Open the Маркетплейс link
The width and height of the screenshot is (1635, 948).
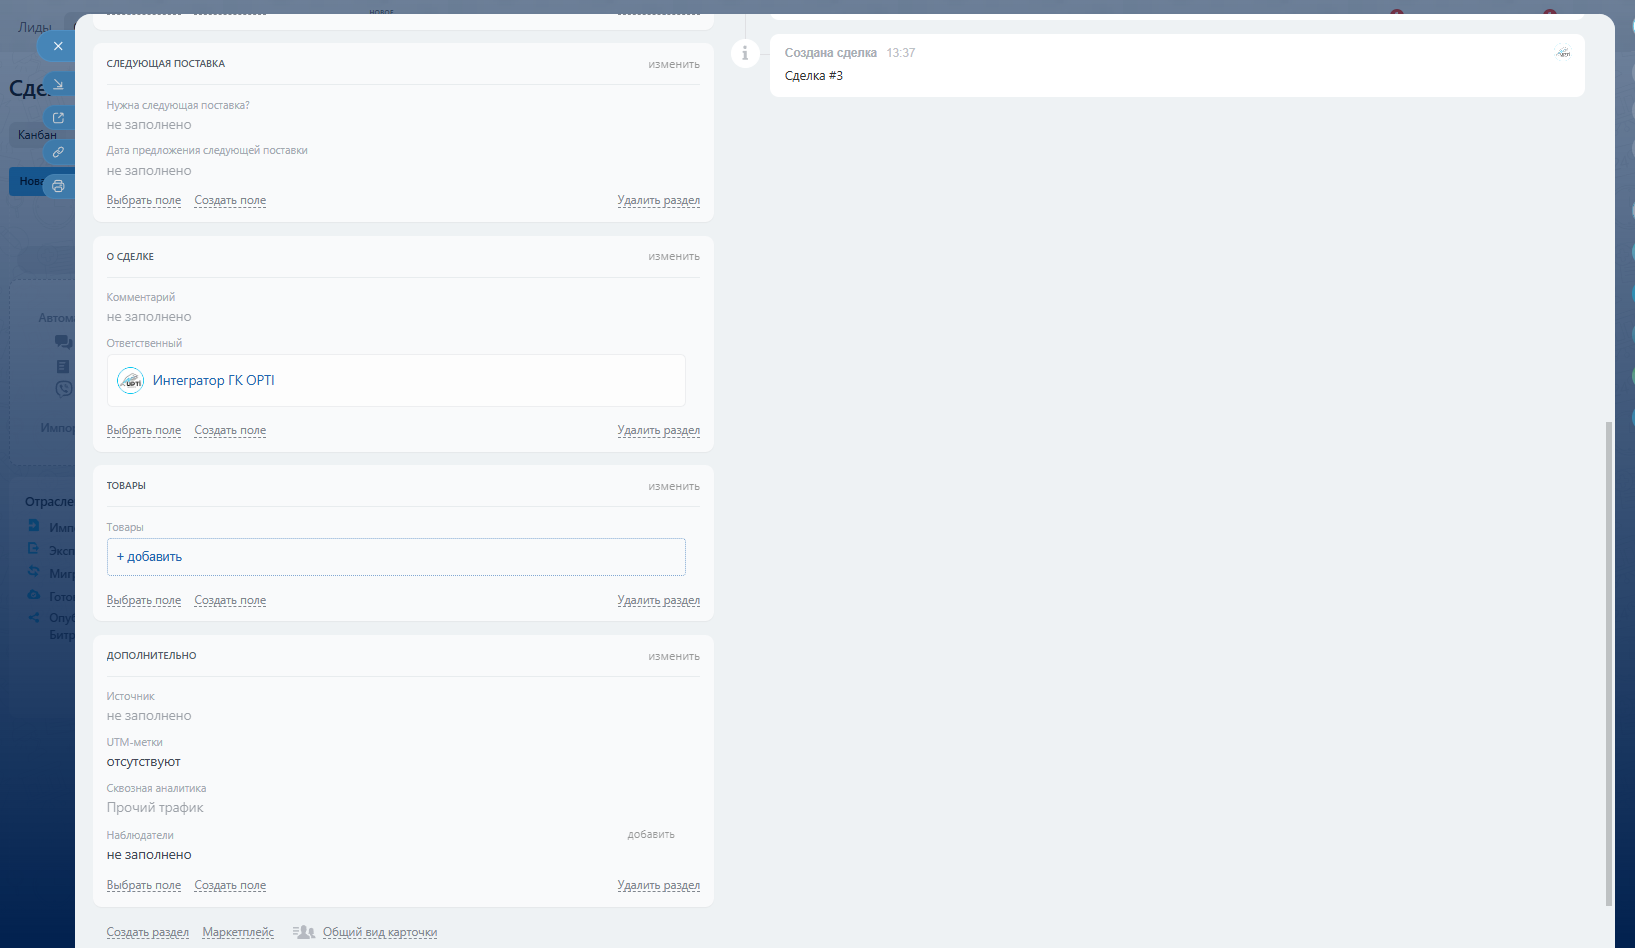pos(238,933)
